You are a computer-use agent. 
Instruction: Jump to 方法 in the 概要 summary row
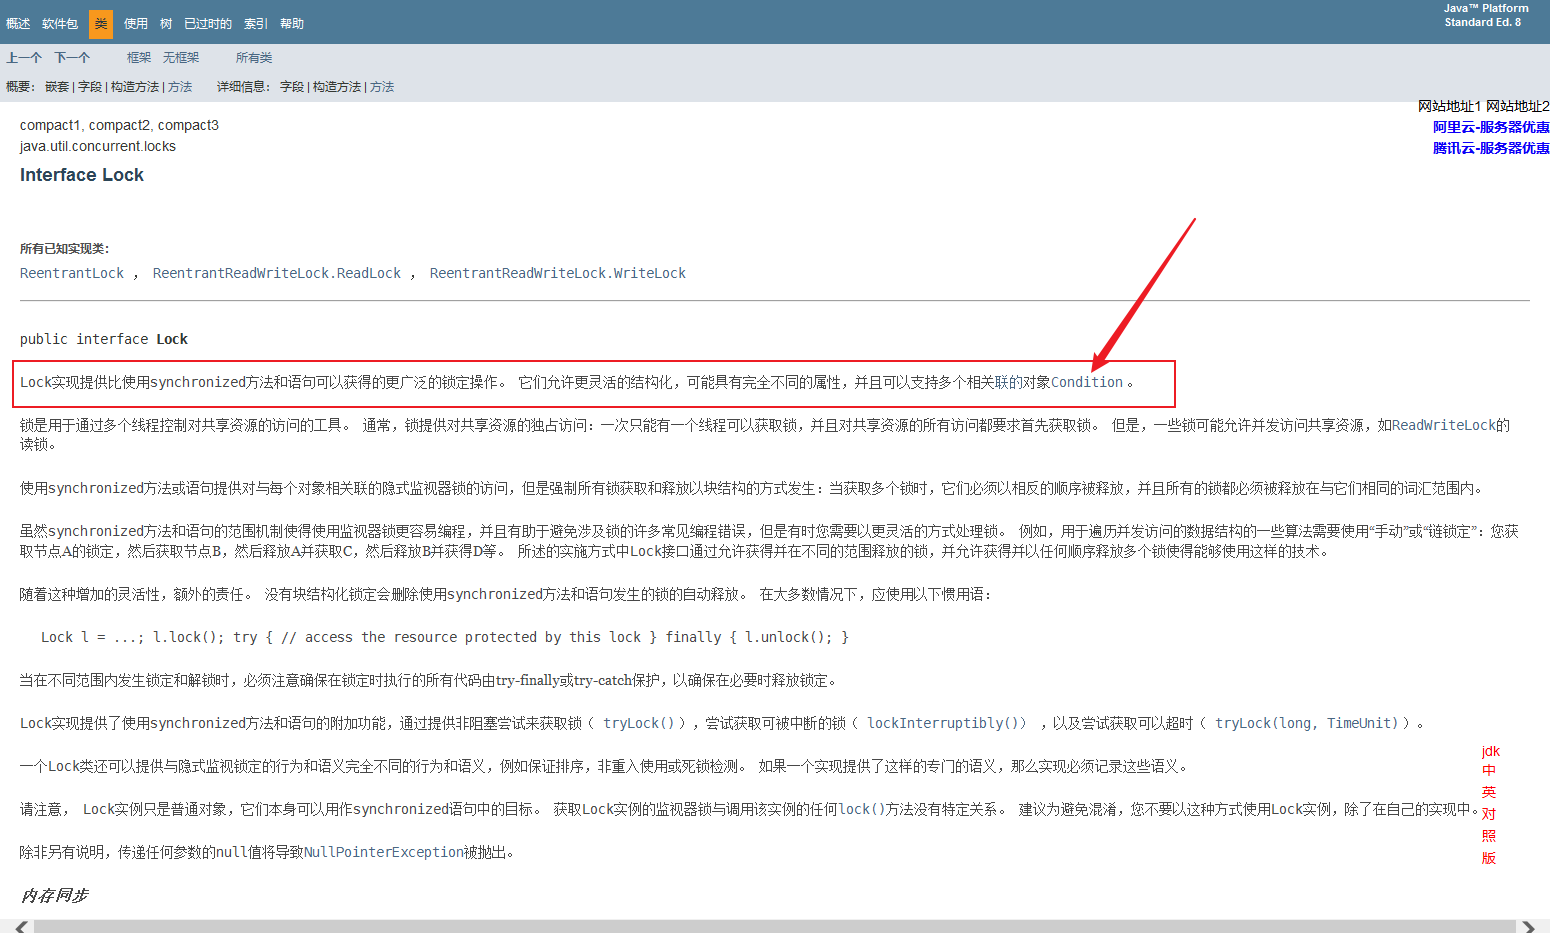click(180, 87)
